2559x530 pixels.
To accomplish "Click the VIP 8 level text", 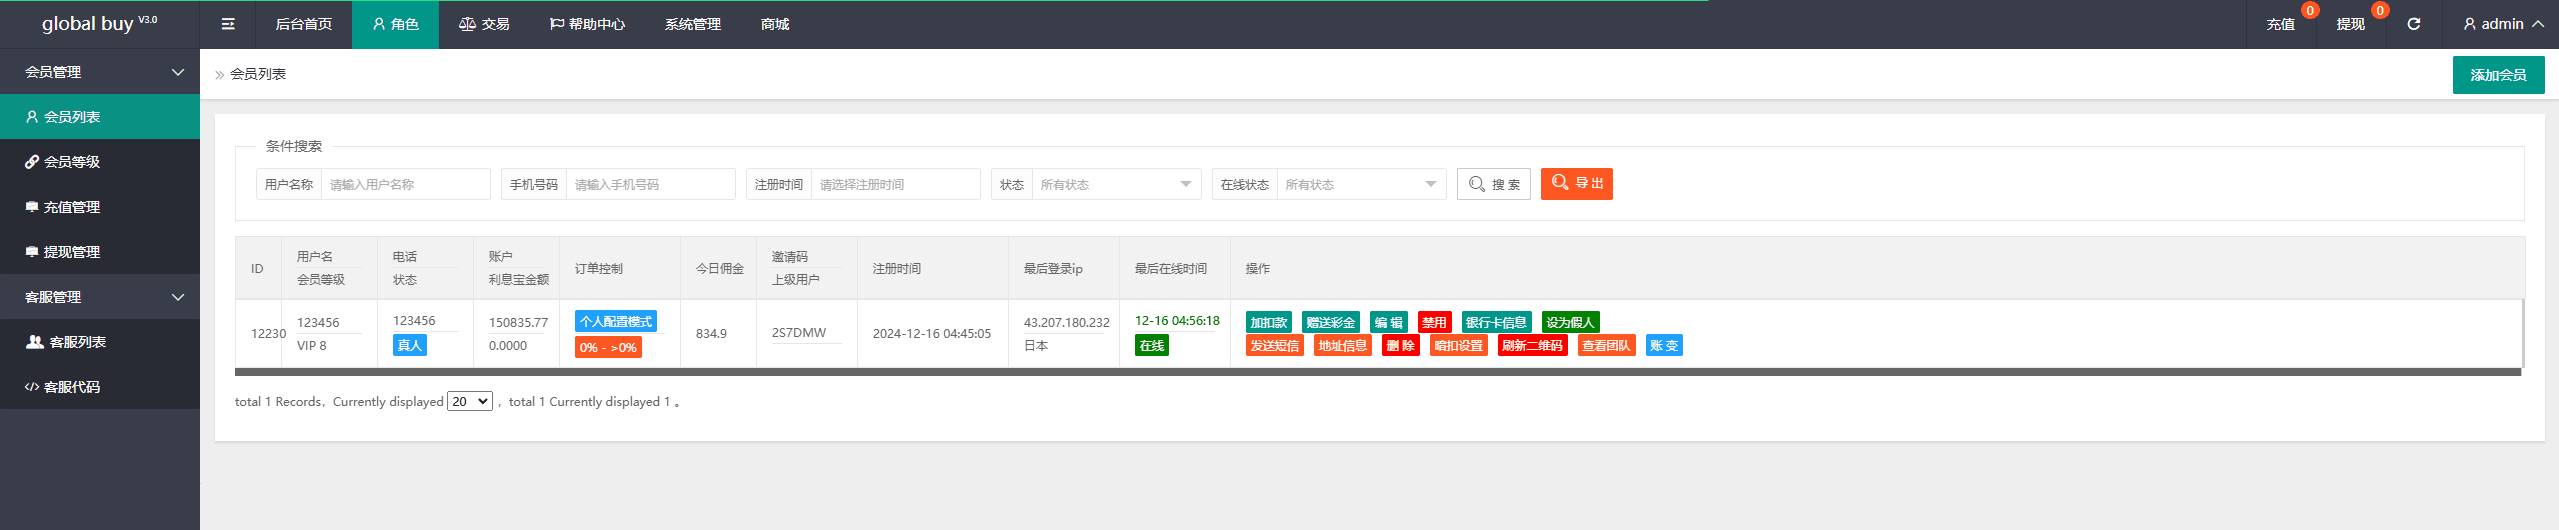I will click(x=311, y=346).
